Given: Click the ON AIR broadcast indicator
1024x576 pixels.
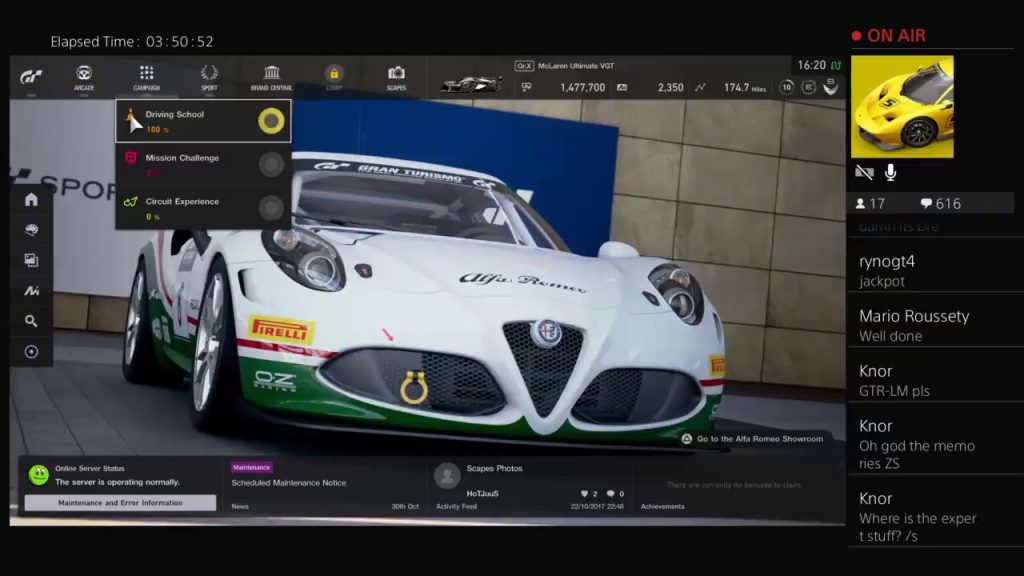Looking at the screenshot, I should 889,36.
